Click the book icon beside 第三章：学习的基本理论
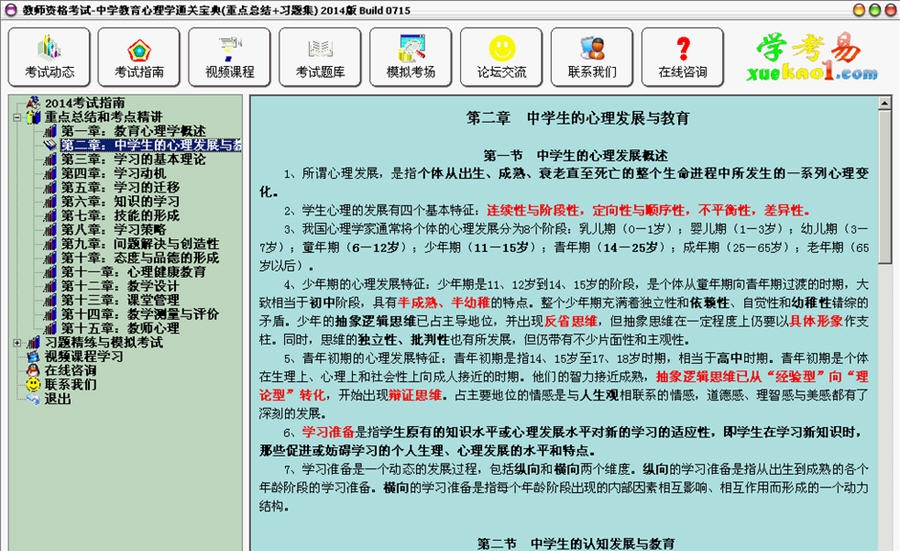 [x=51, y=159]
